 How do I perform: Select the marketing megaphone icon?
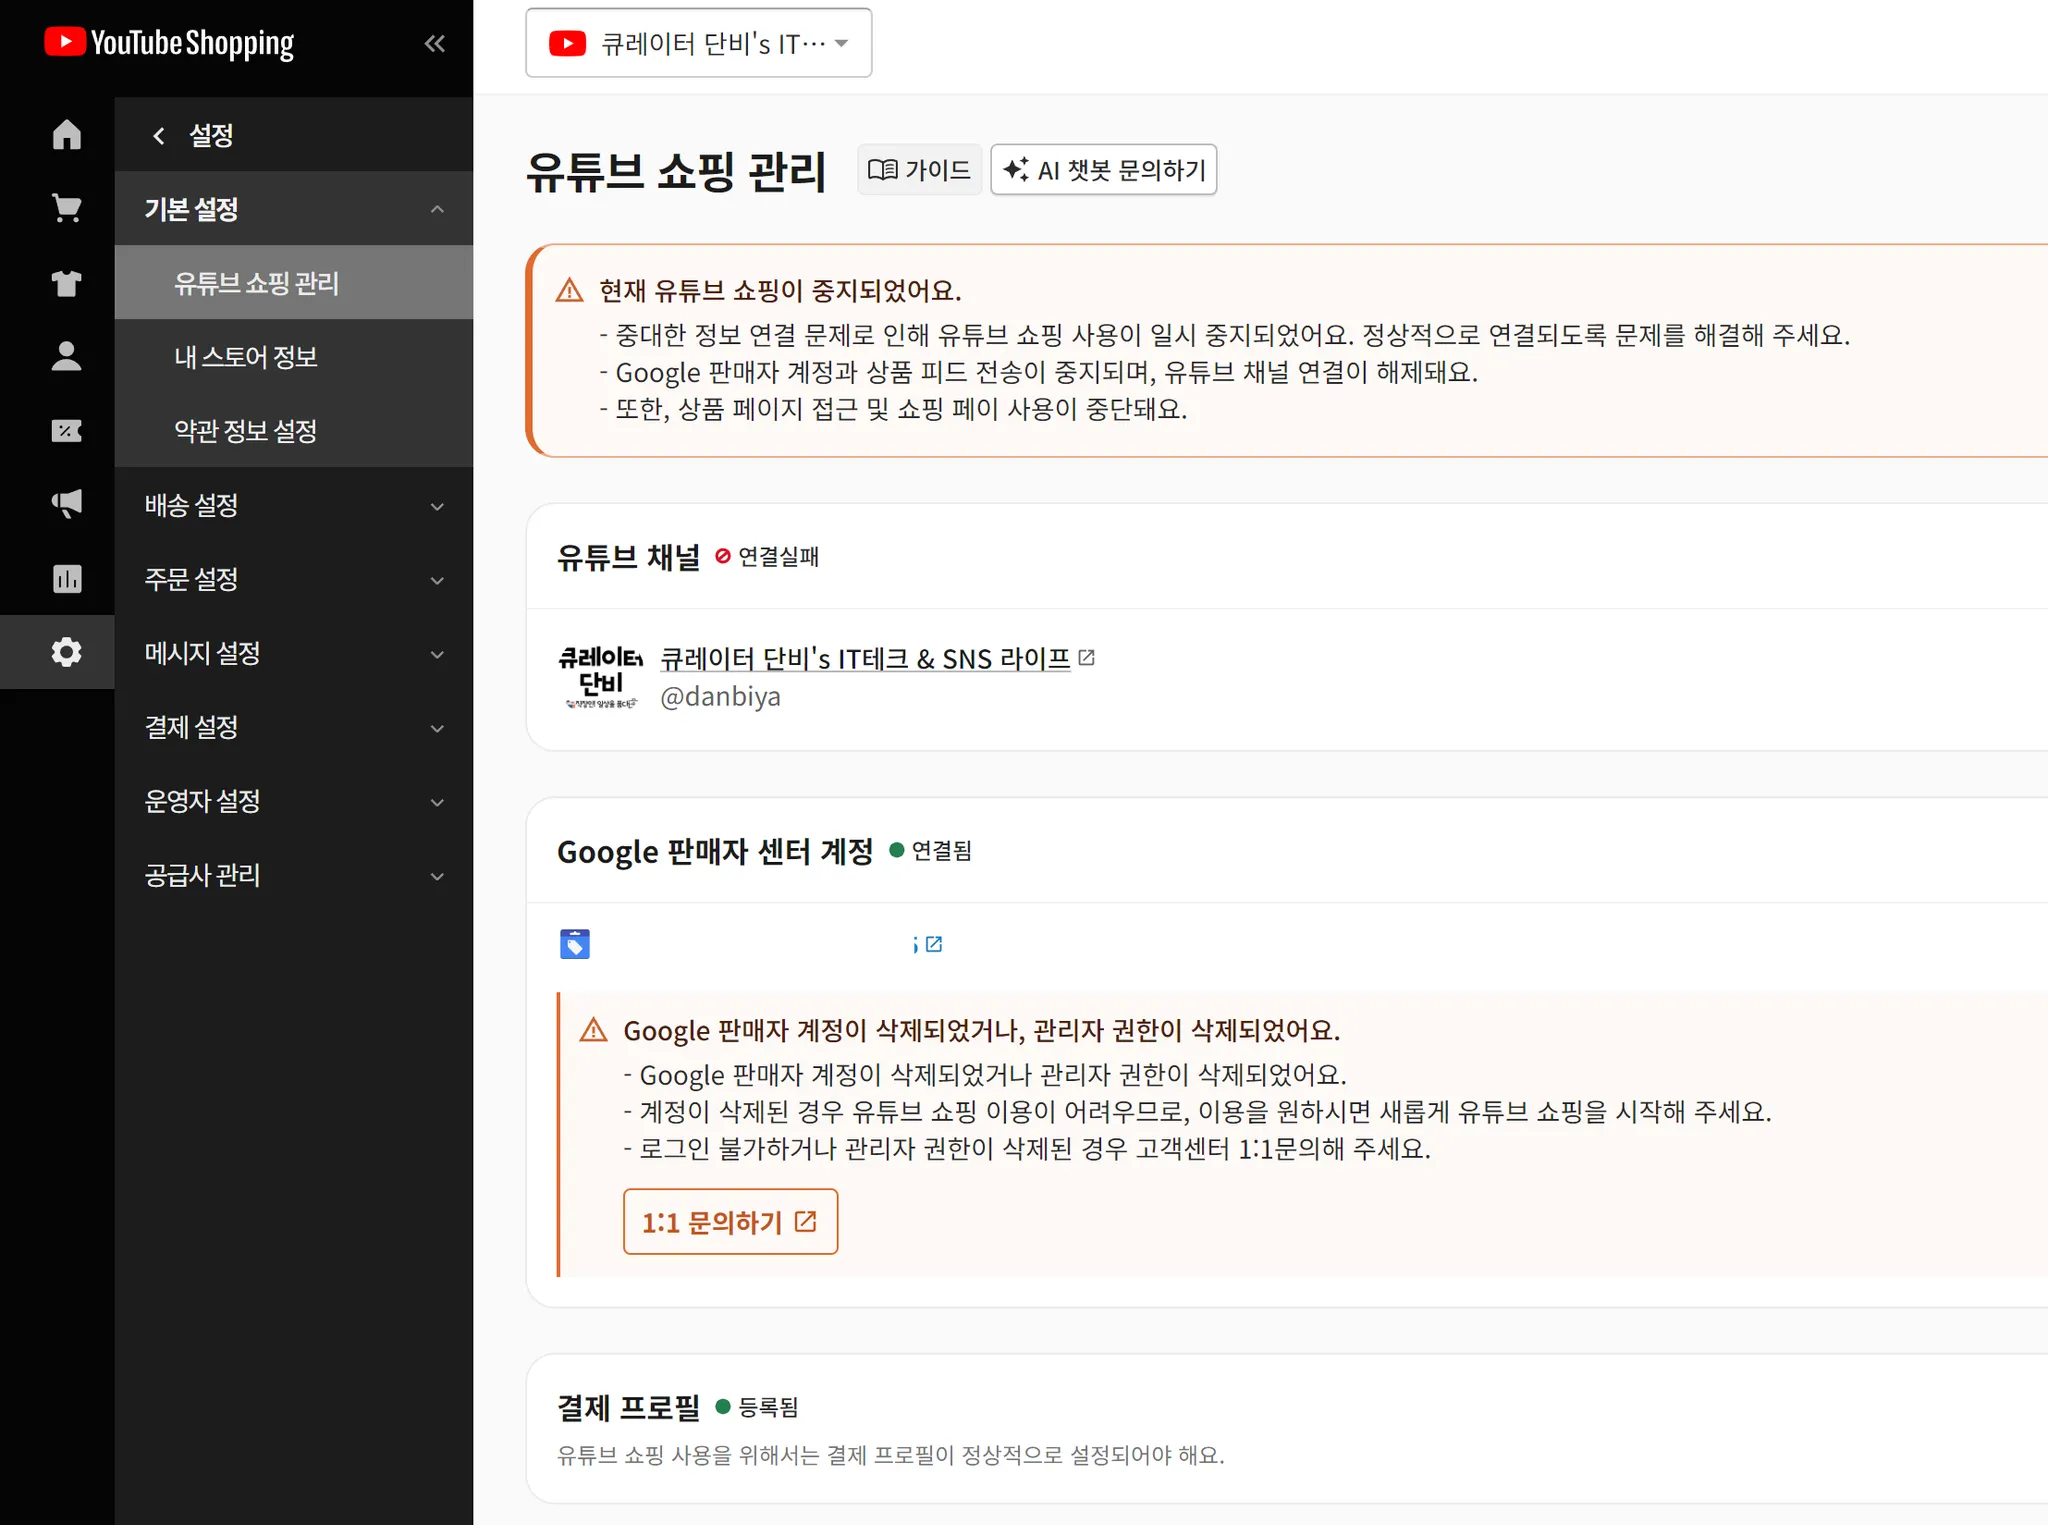(x=66, y=504)
